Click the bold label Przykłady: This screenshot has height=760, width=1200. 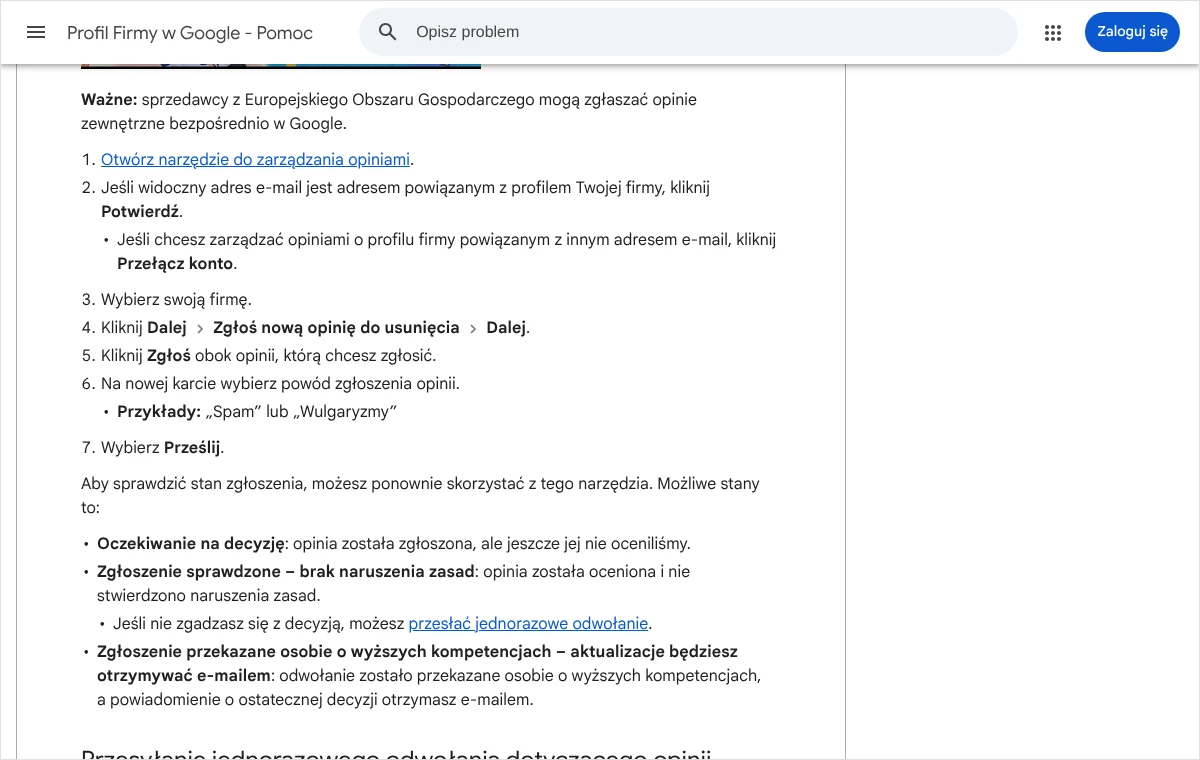[x=159, y=412]
